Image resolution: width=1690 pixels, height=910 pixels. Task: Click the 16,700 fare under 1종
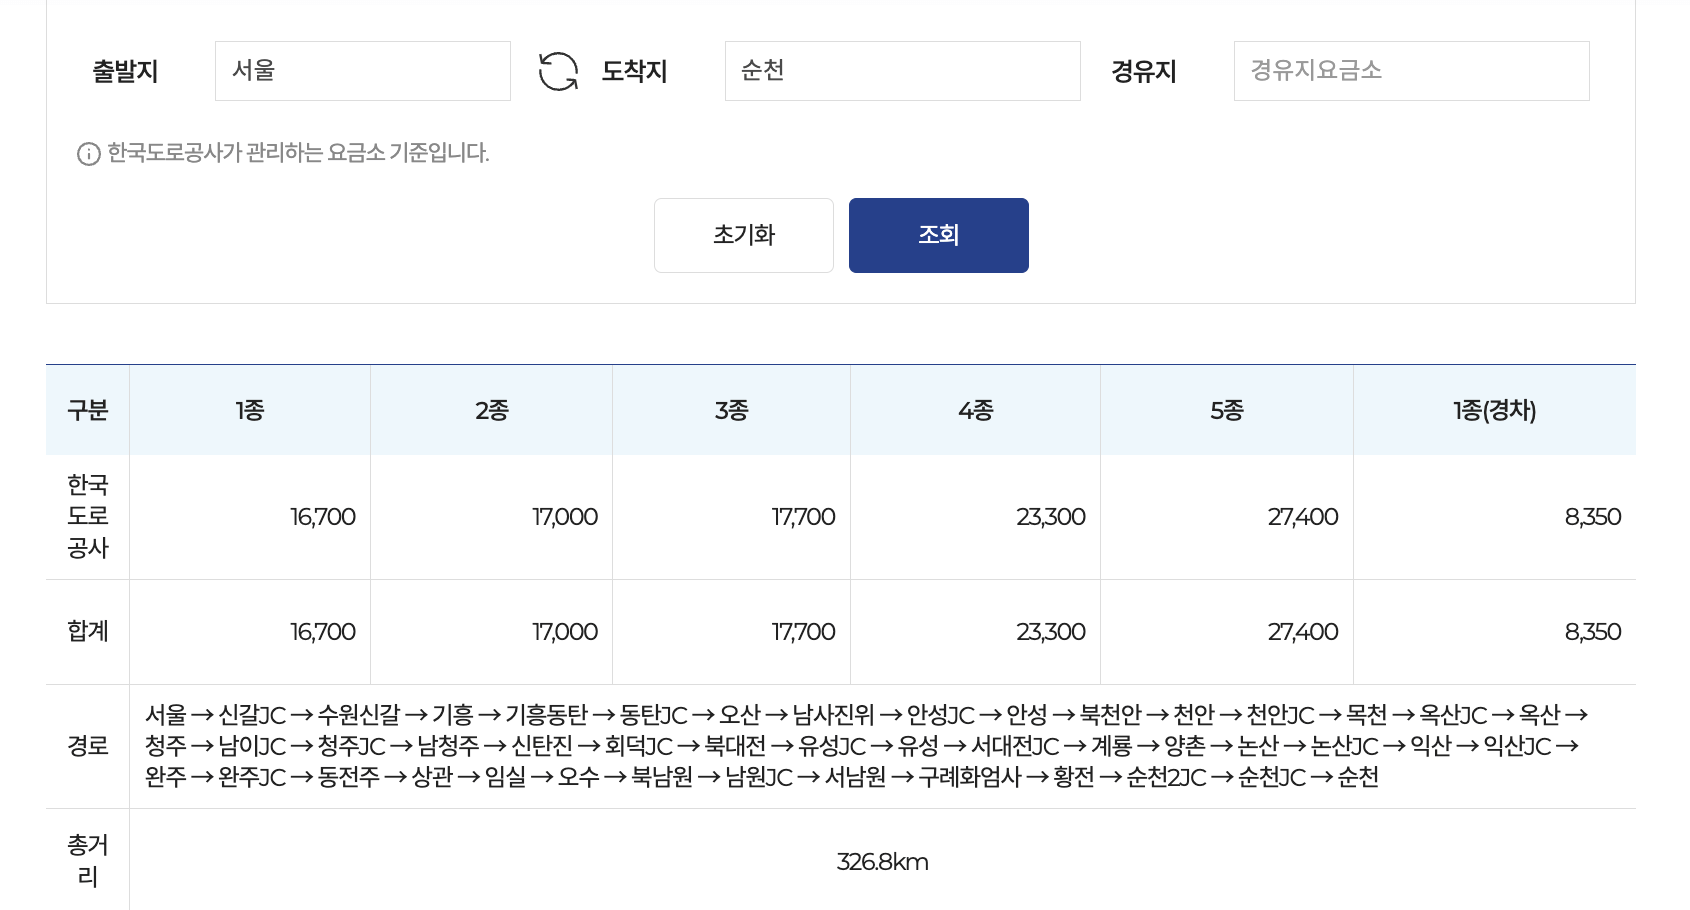coord(322,517)
